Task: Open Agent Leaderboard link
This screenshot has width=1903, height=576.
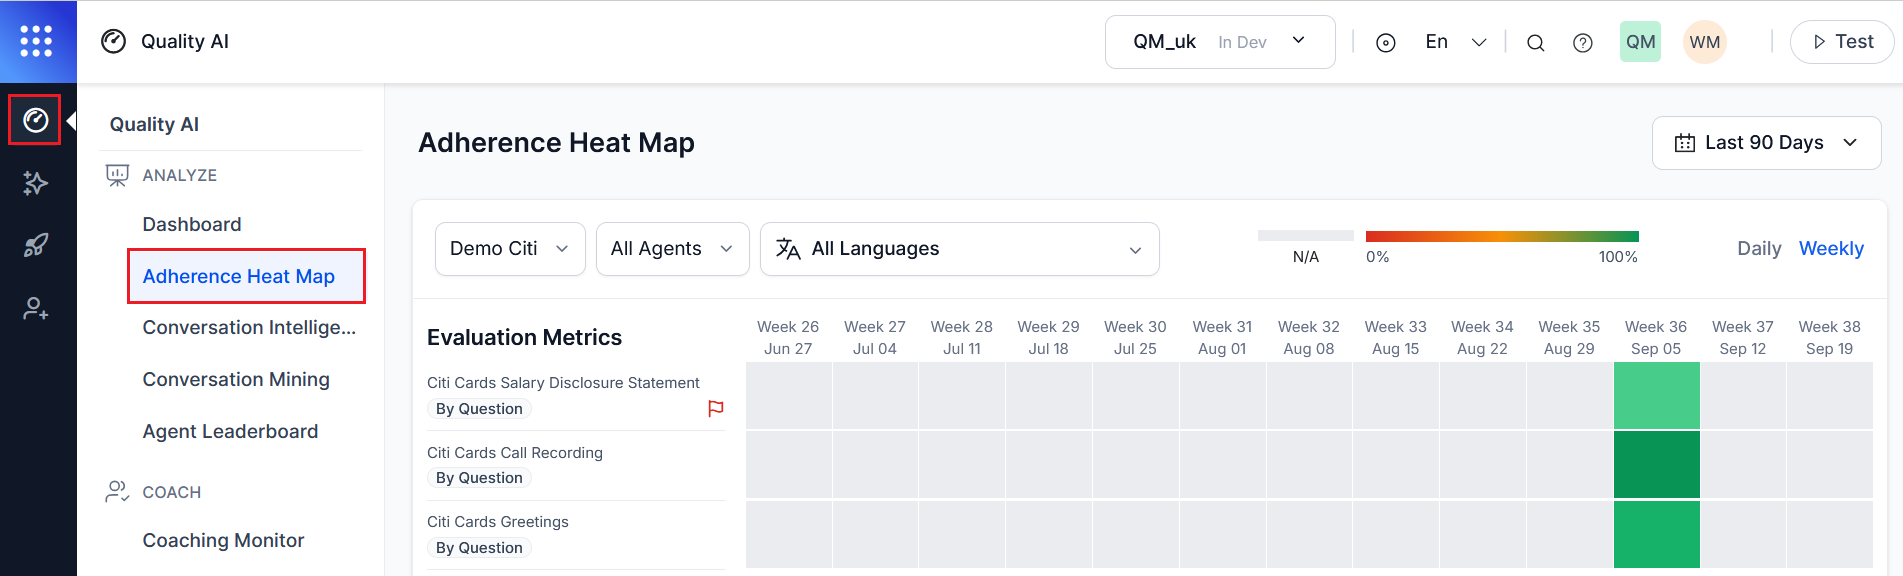Action: coord(230,431)
